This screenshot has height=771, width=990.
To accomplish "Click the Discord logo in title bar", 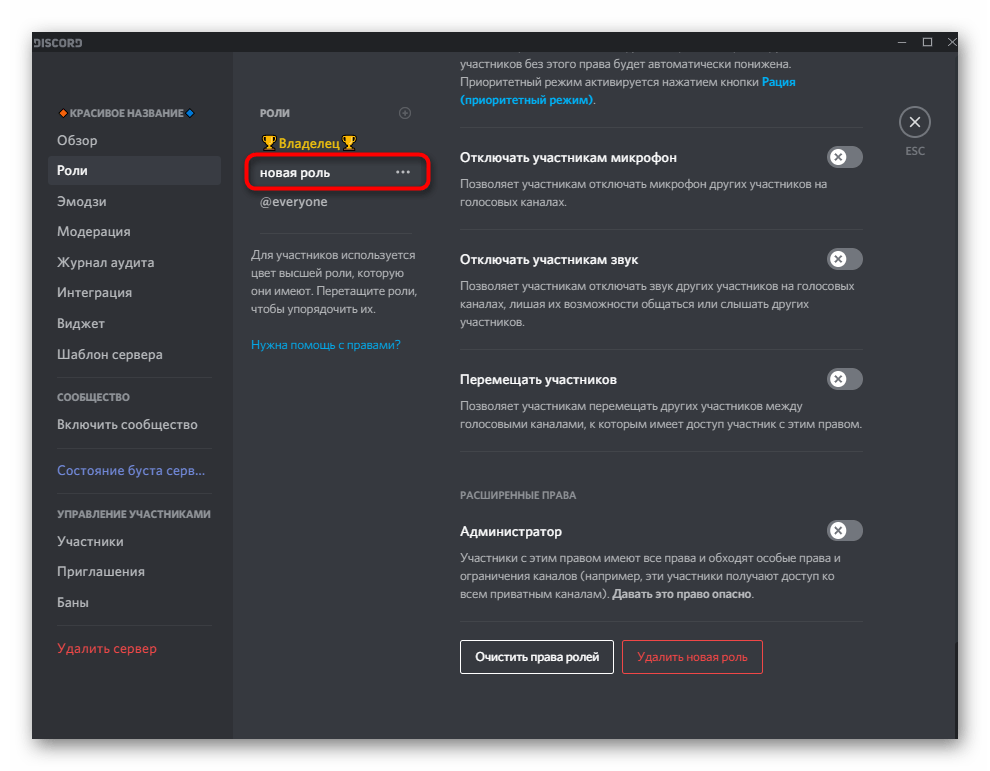I will coord(58,42).
